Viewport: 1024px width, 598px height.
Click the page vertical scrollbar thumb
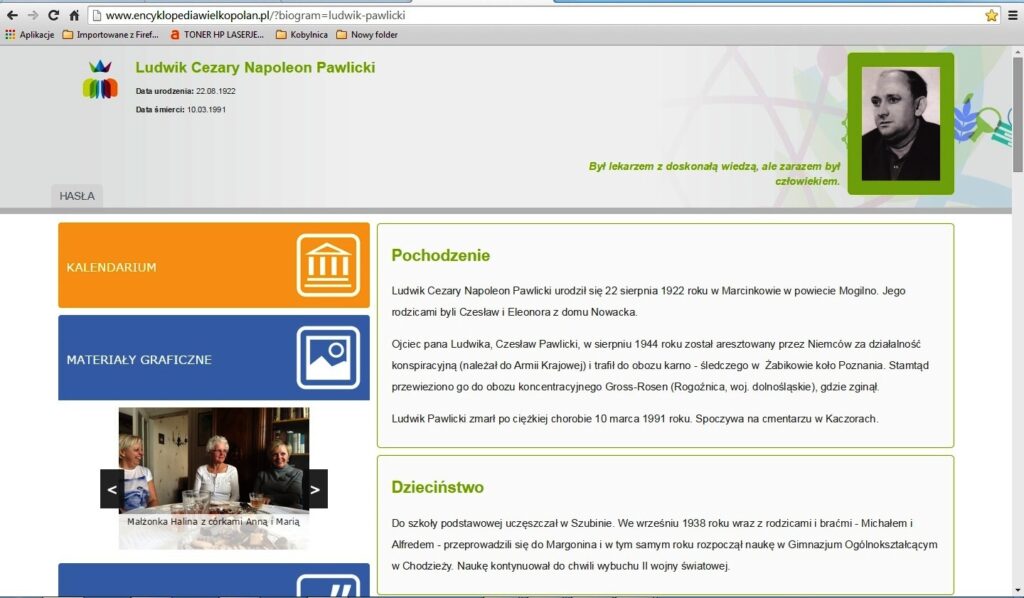pos(1017,114)
